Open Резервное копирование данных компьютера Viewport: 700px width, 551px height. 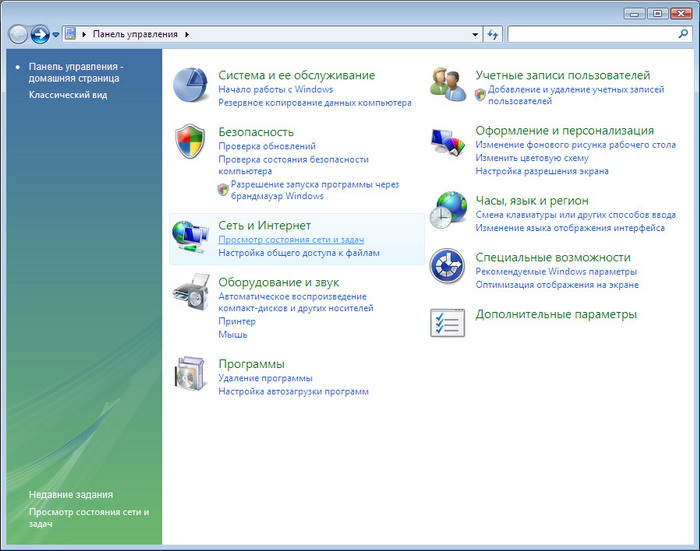[315, 103]
